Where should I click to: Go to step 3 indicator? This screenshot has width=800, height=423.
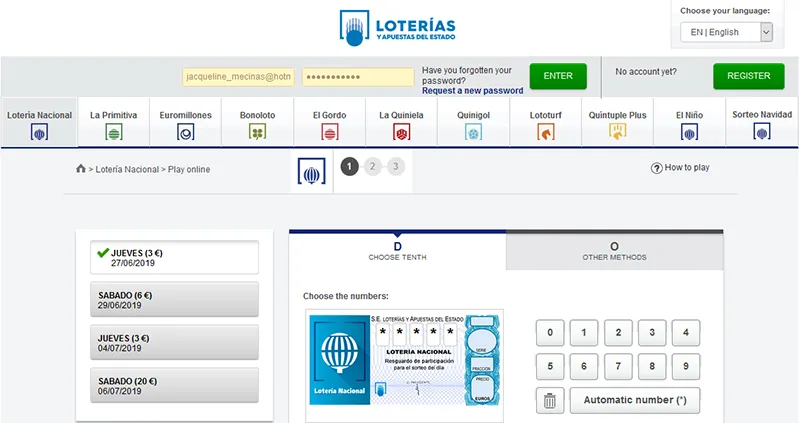click(395, 166)
